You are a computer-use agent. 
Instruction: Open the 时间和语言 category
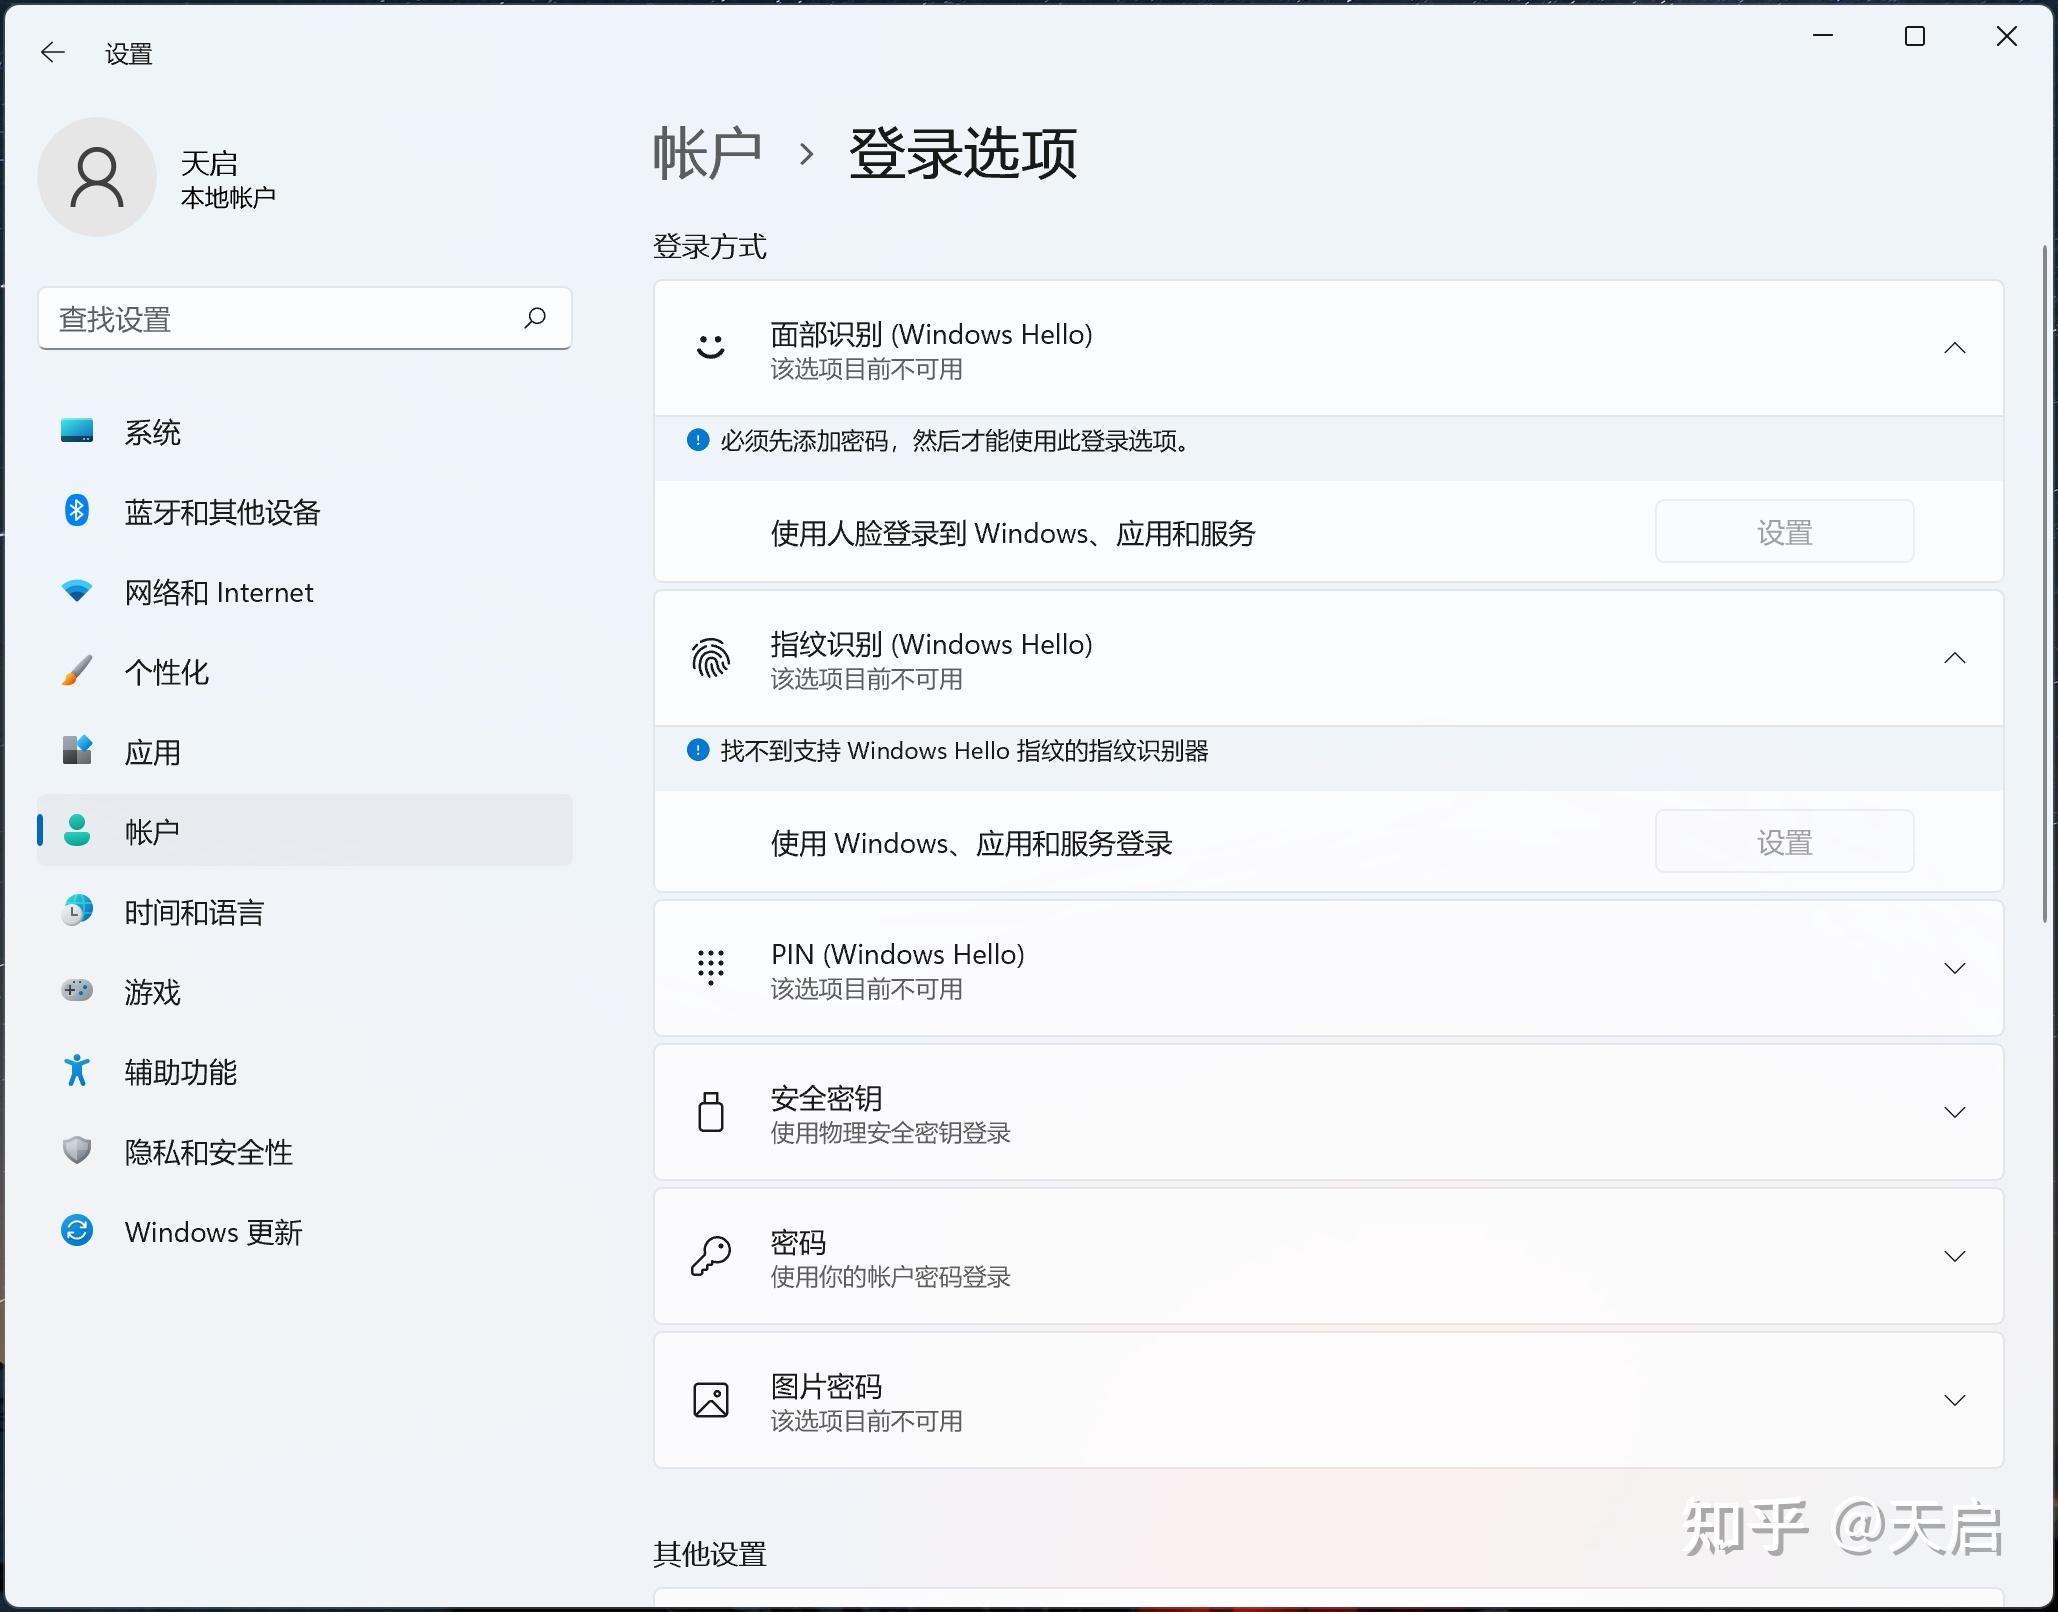click(194, 912)
